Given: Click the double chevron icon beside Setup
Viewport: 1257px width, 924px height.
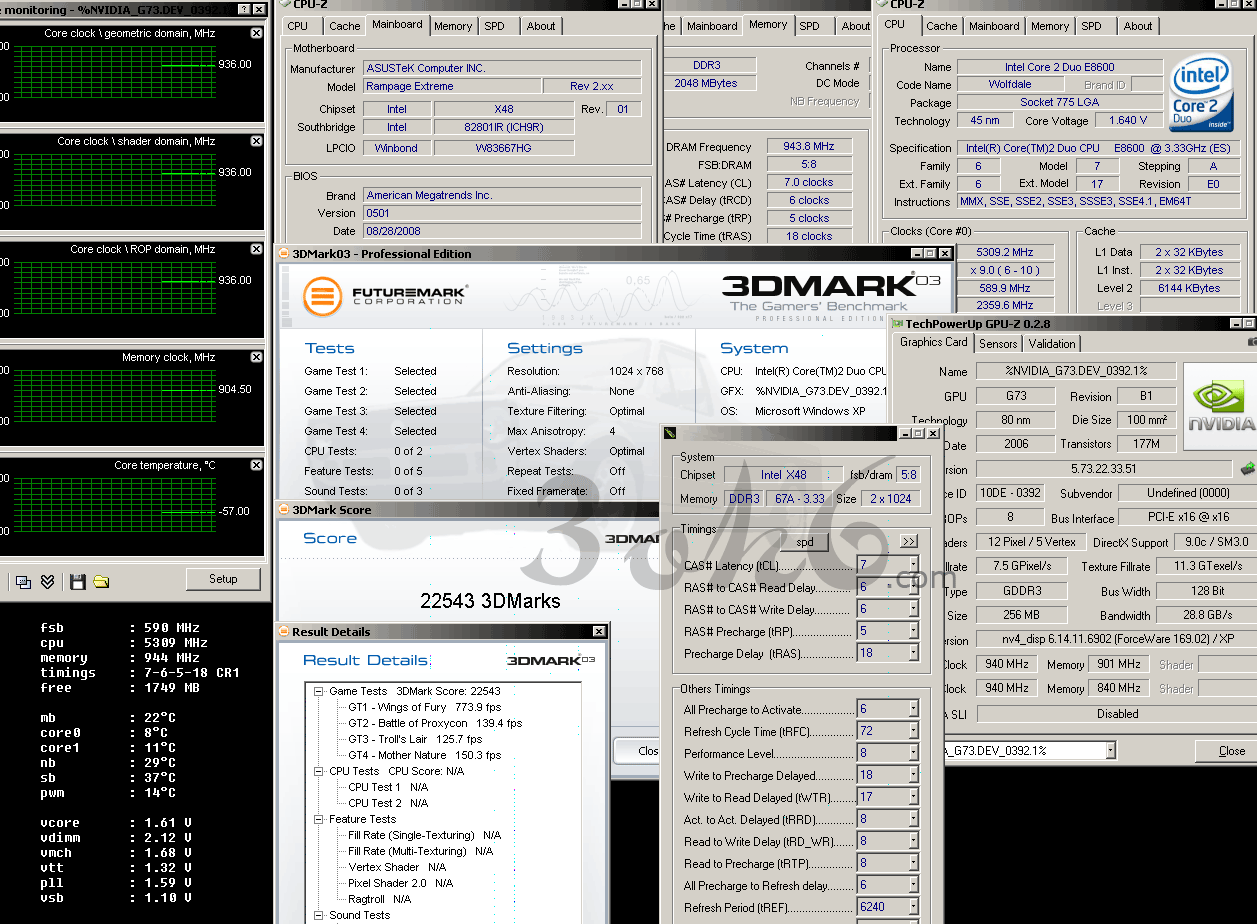Looking at the screenshot, I should pos(47,581).
